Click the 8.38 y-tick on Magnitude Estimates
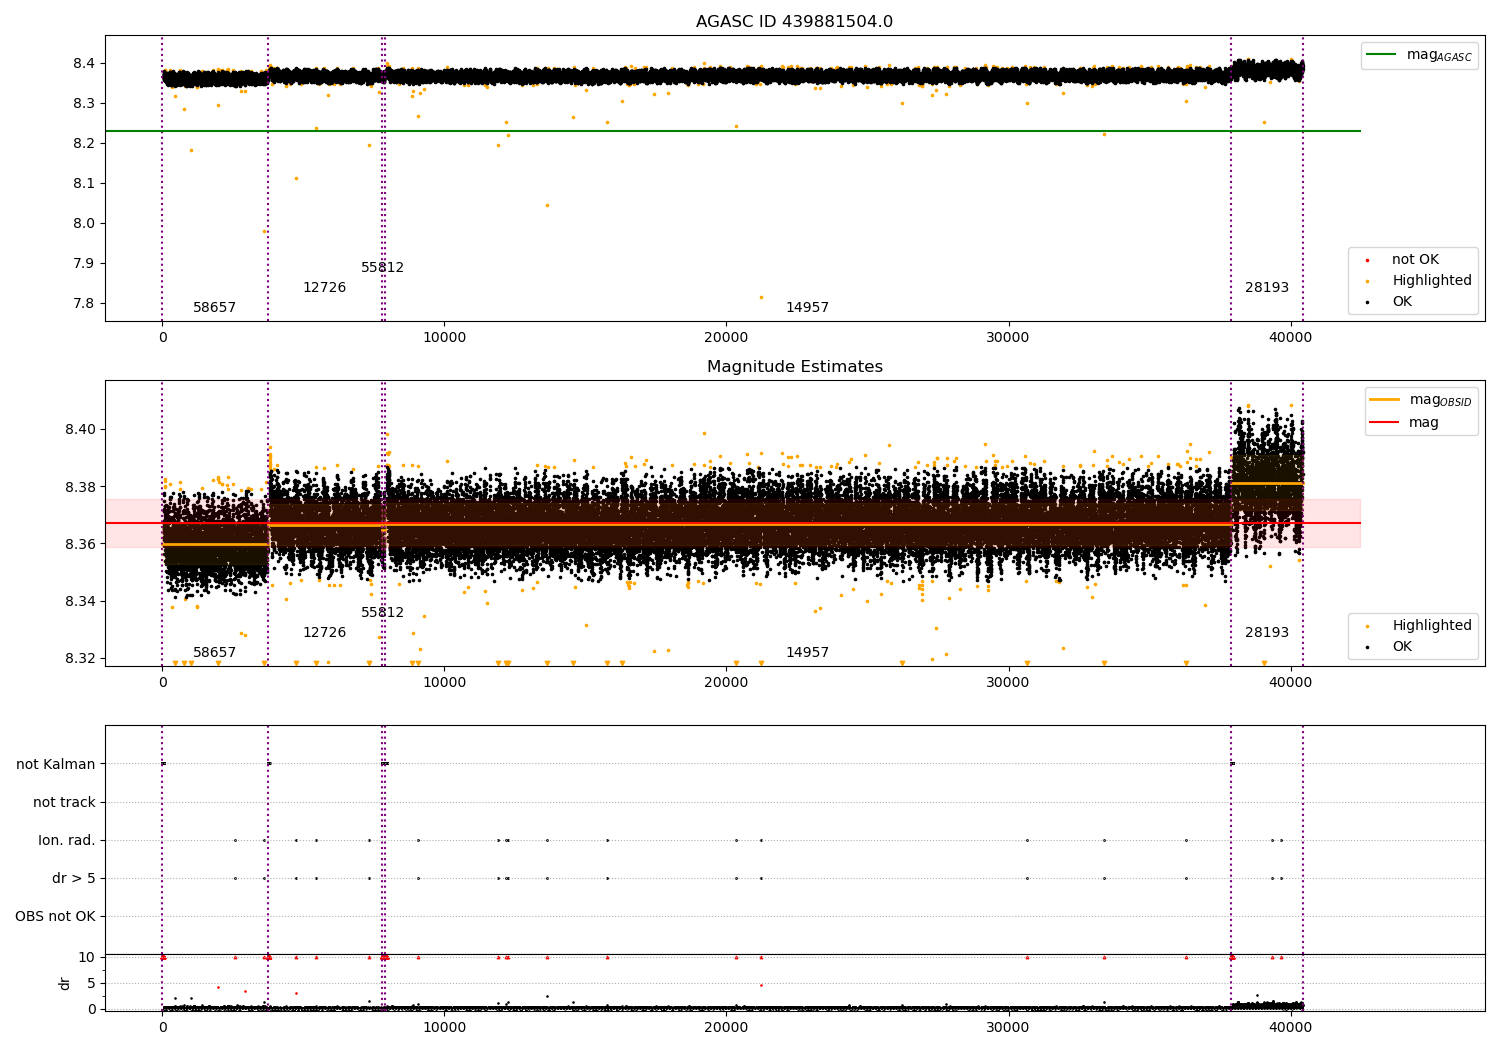Viewport: 1500px width, 1050px height. (x=81, y=488)
